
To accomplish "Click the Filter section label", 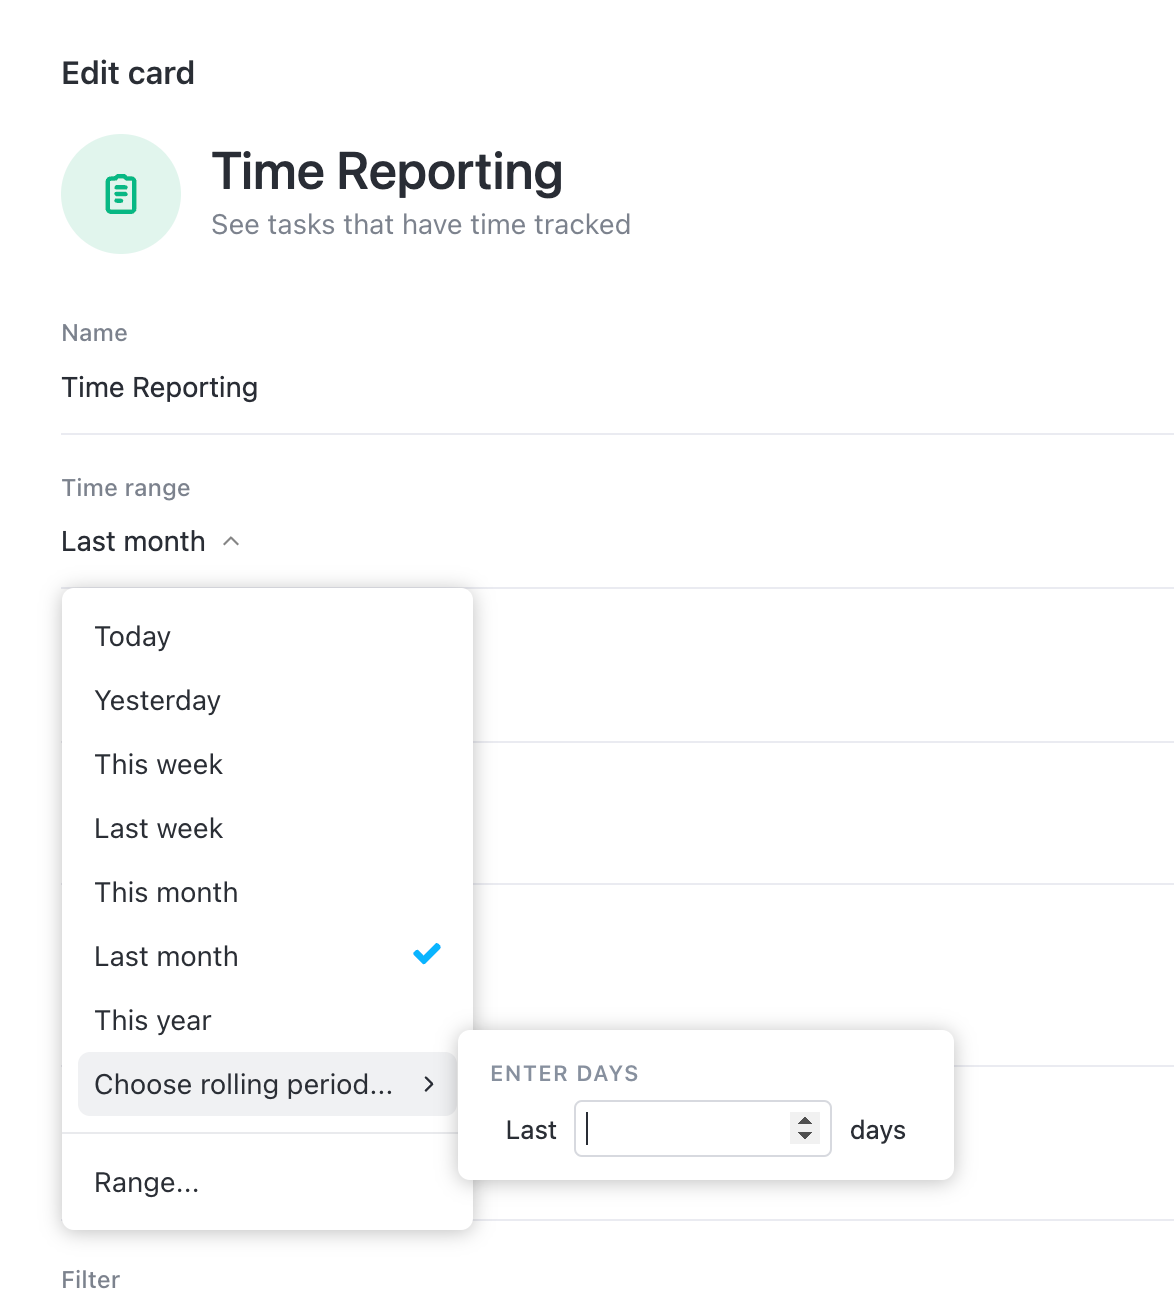I will pos(91,1279).
